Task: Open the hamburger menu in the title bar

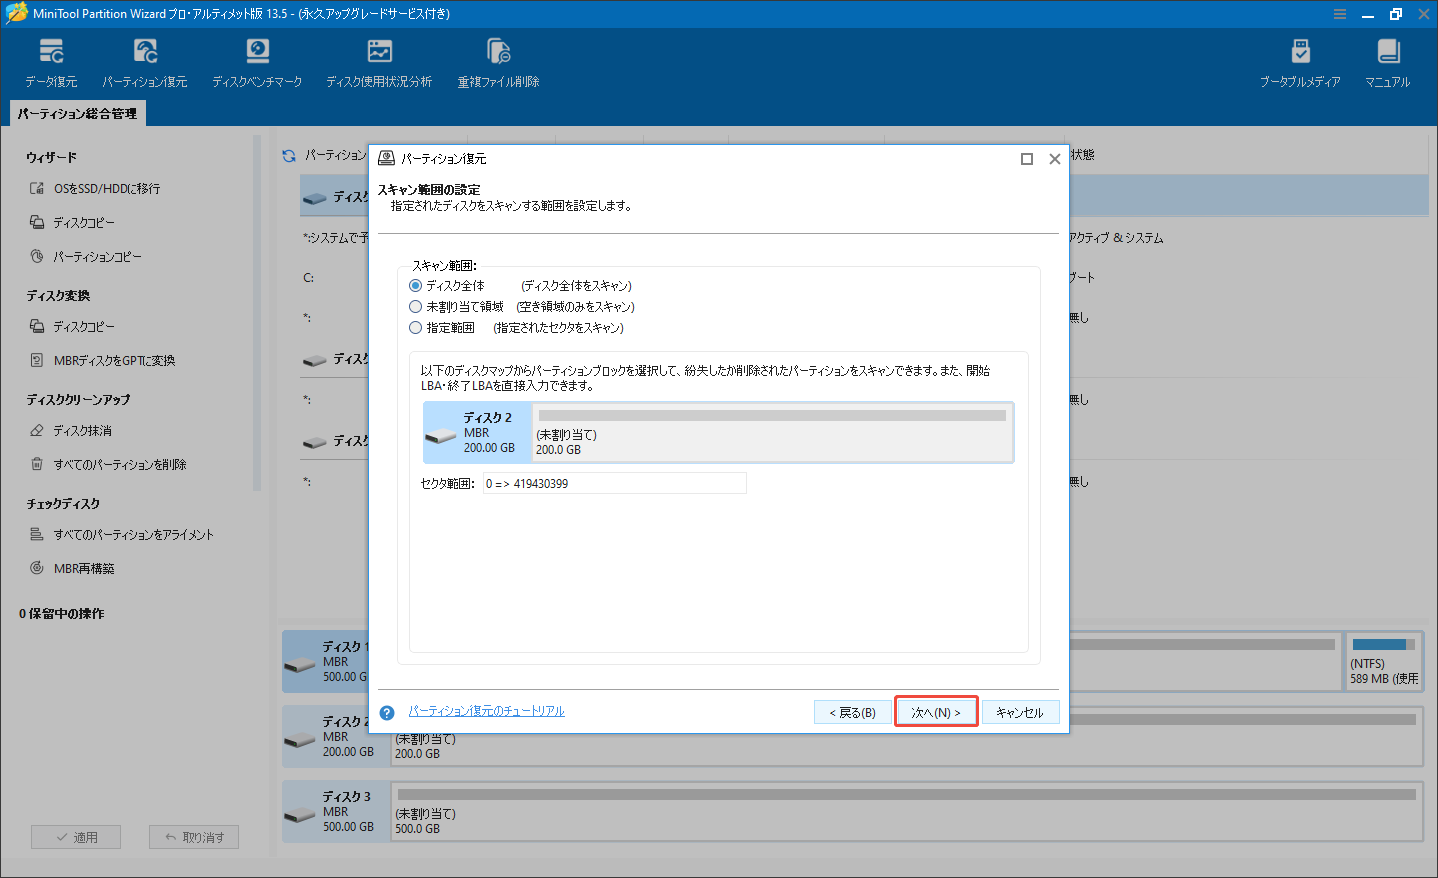Action: tap(1339, 13)
